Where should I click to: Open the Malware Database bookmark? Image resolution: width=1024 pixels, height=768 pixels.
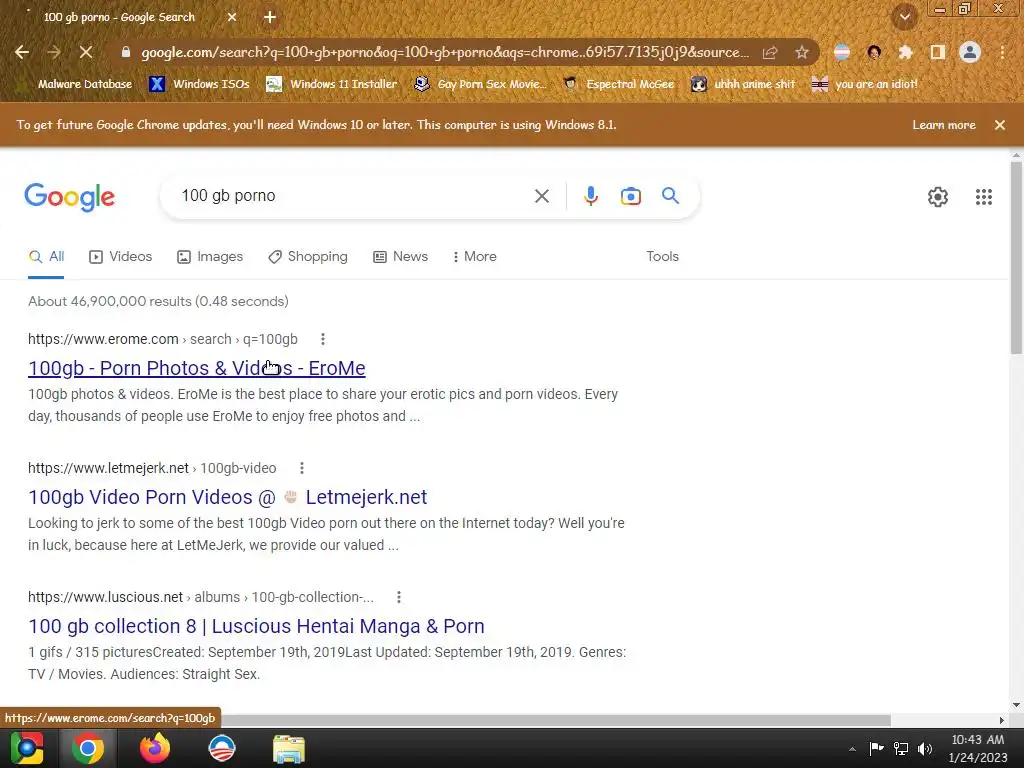76,84
